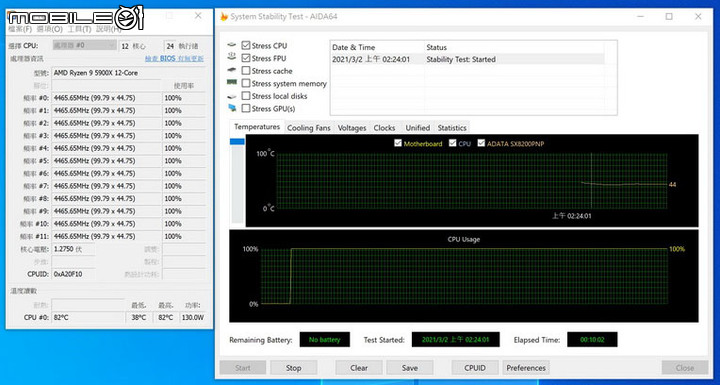Click the Stop button
Screen dimensions: 720x385
tap(293, 368)
